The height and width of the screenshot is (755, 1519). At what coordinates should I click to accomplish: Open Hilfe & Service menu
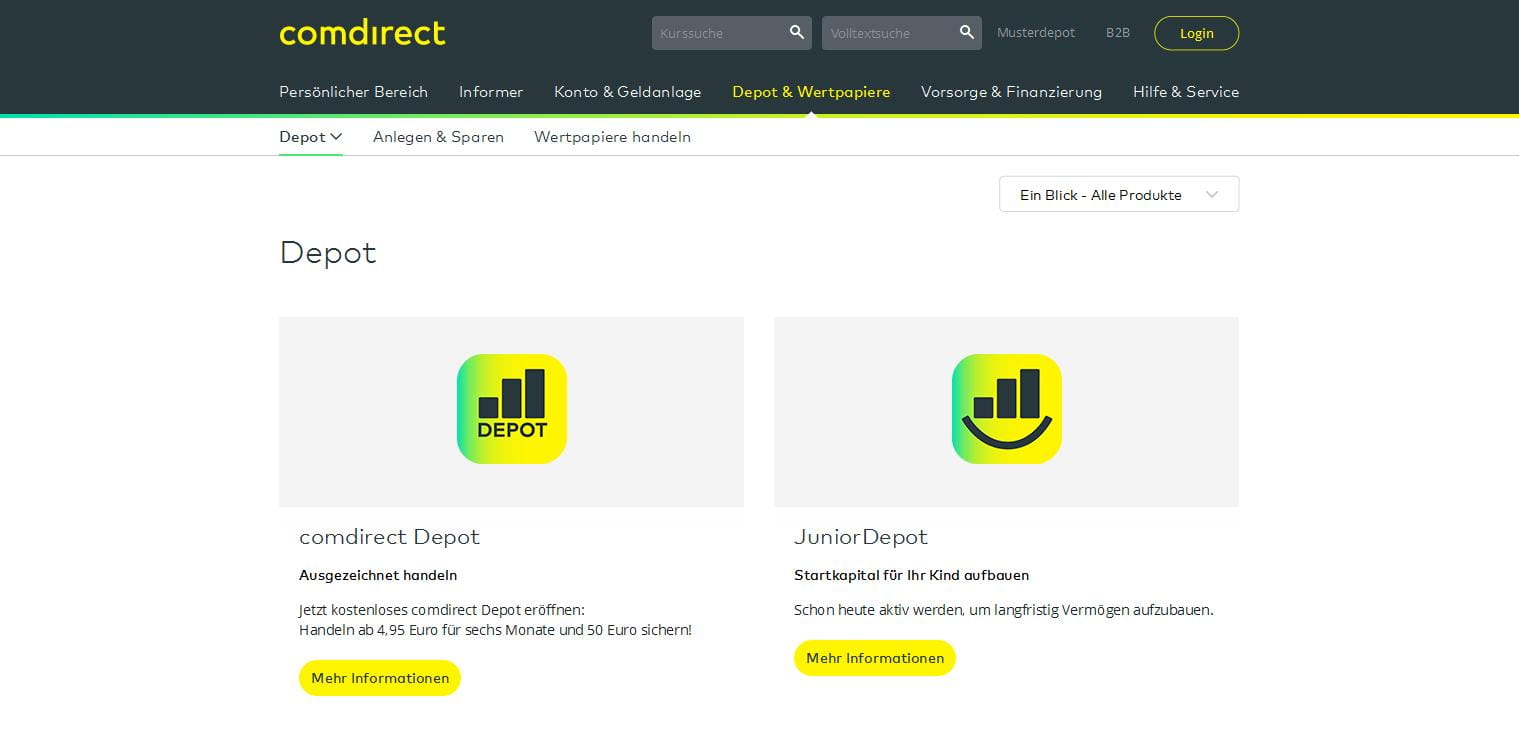[1186, 92]
